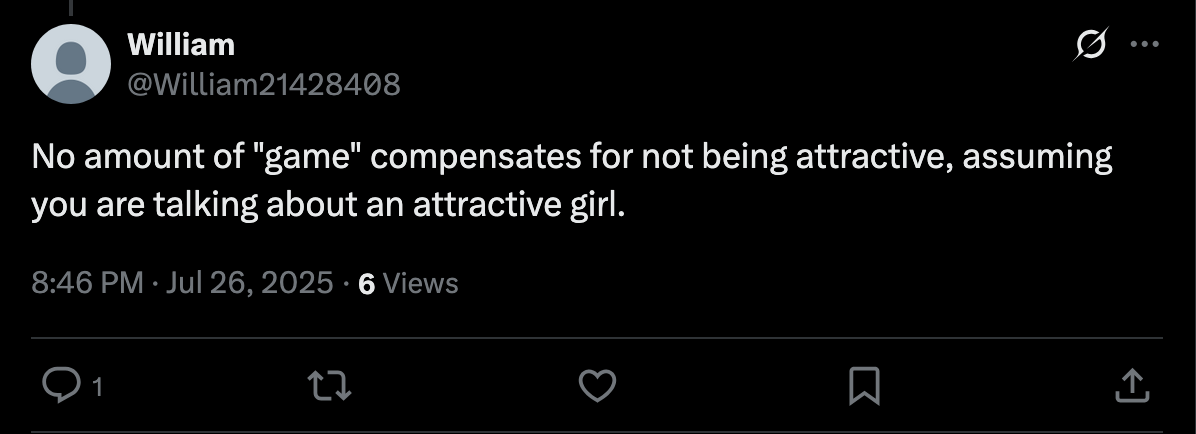Bookmark this post
The height and width of the screenshot is (434, 1196).
[863, 384]
